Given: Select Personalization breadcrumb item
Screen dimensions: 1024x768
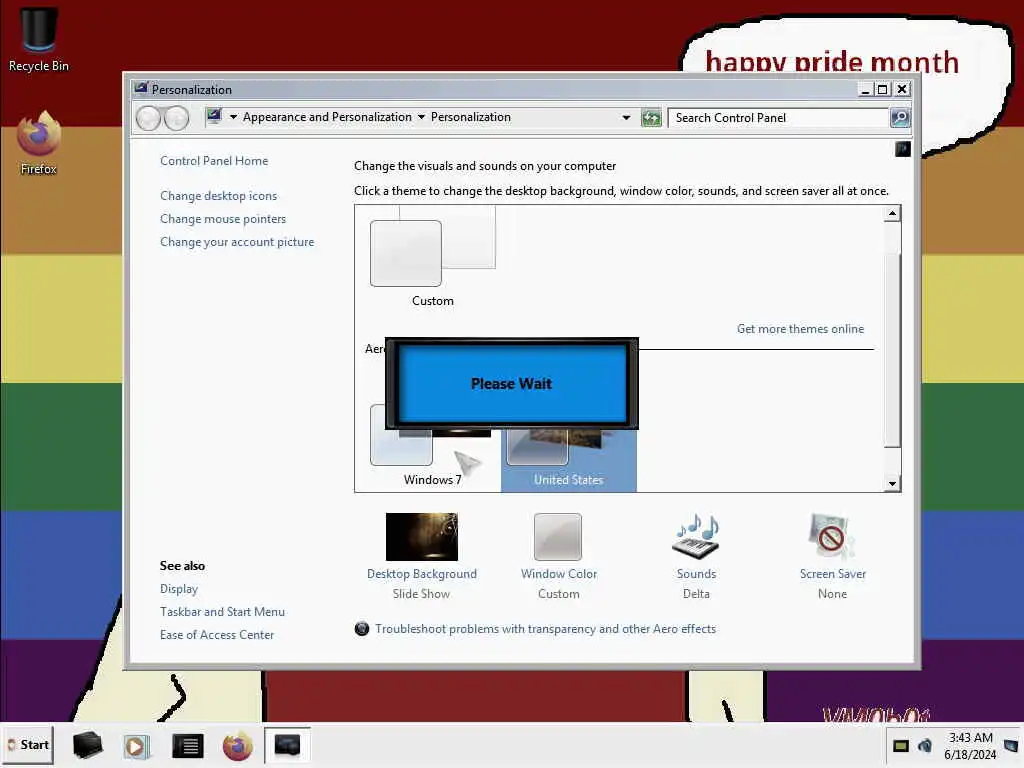Looking at the screenshot, I should [x=471, y=117].
